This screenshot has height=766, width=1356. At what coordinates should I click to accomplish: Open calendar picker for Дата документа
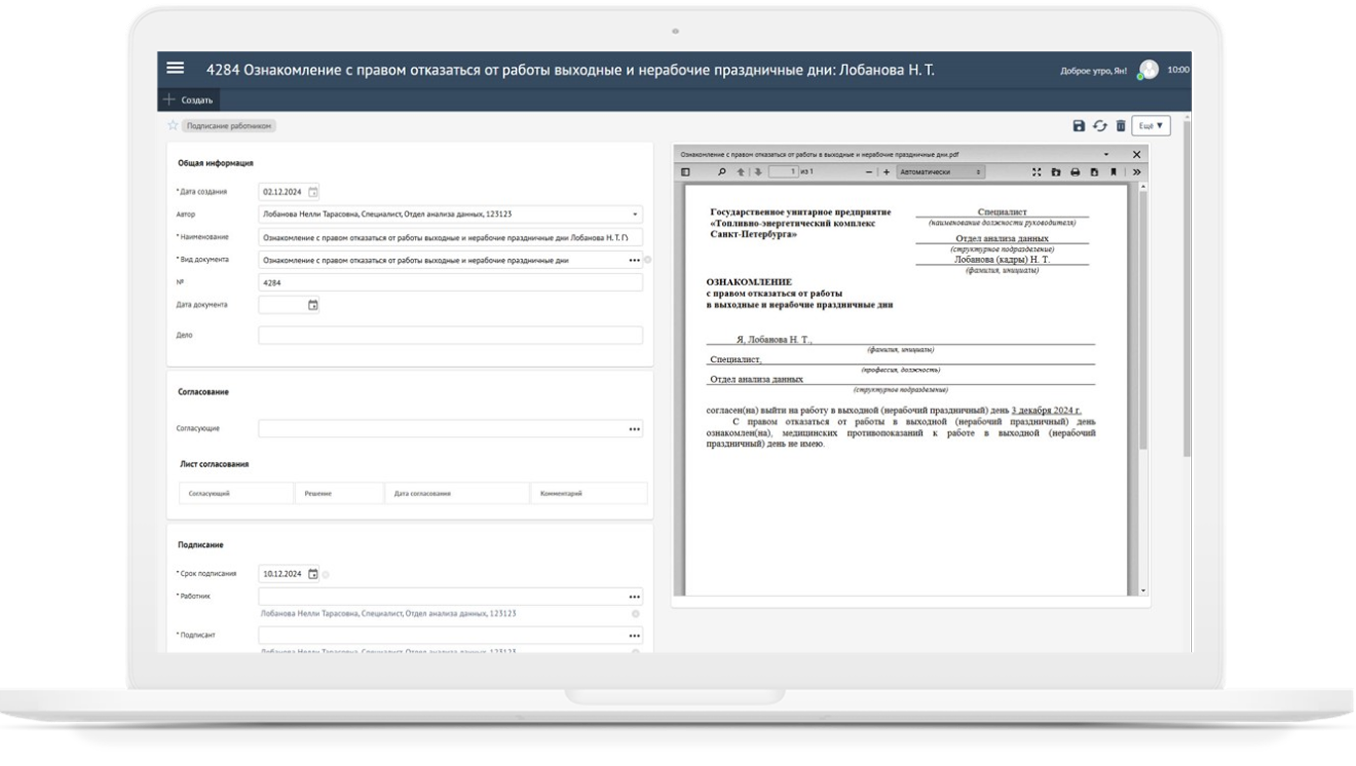pyautogui.click(x=313, y=305)
